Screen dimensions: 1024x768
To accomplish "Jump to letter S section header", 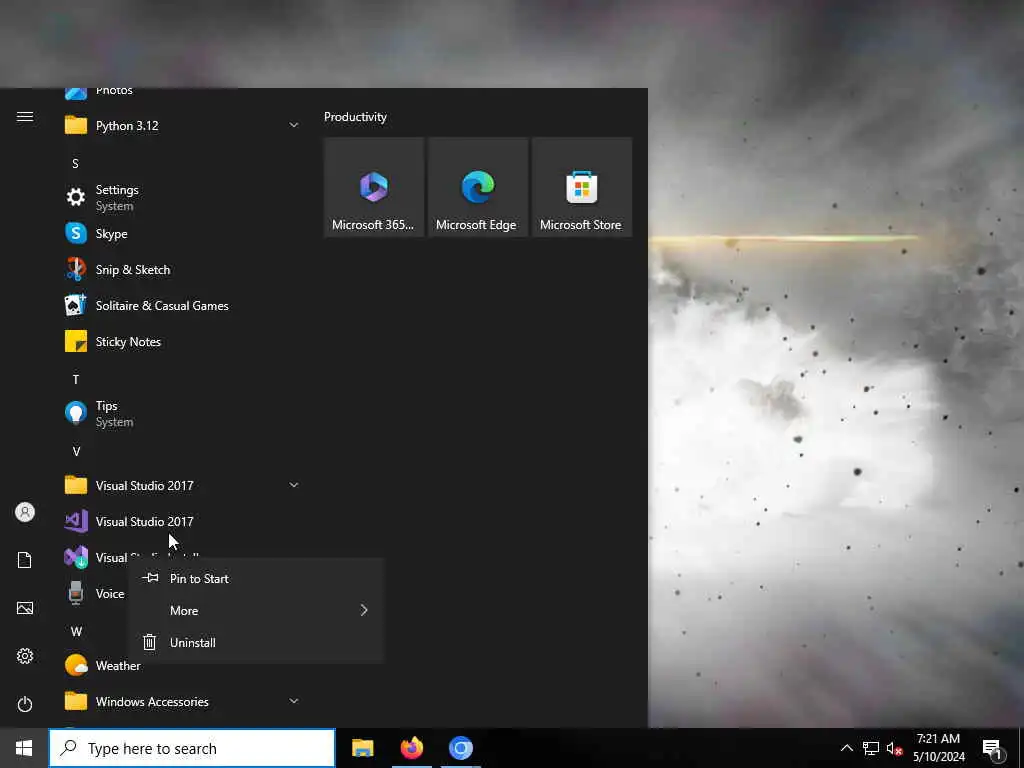I will pos(75,163).
